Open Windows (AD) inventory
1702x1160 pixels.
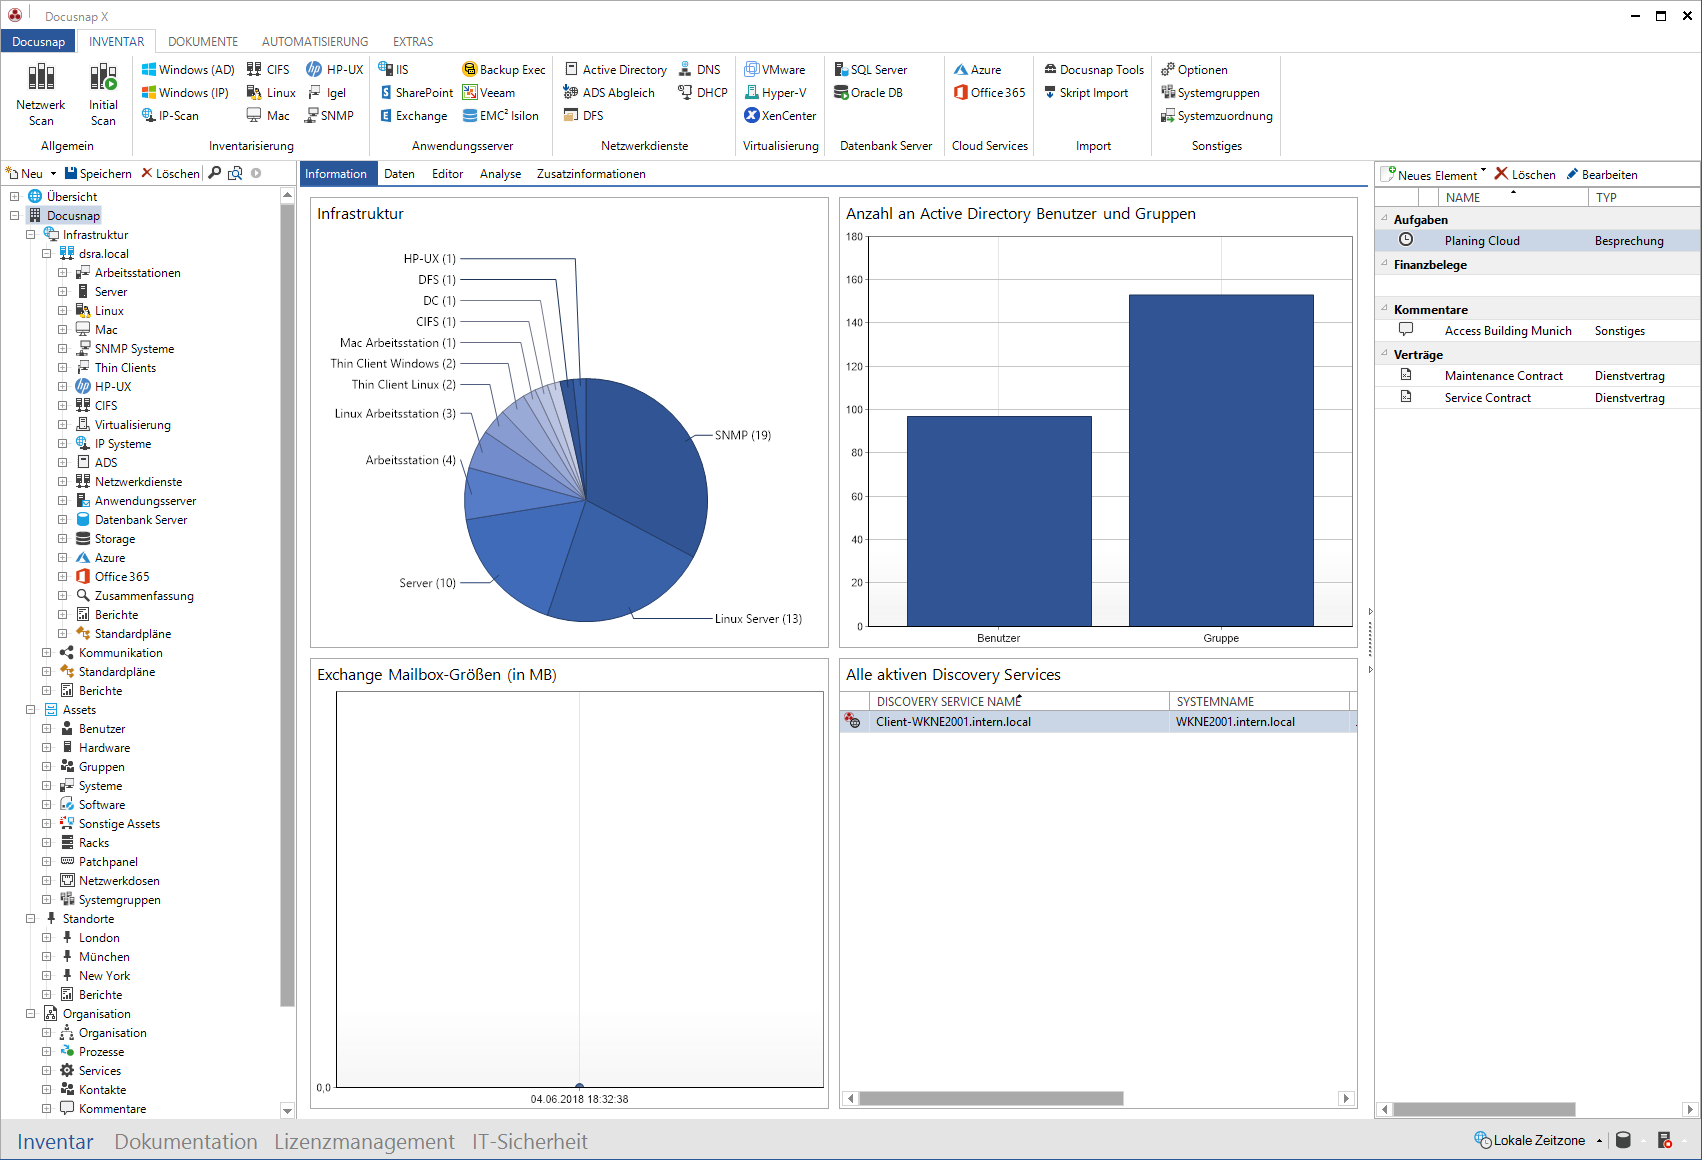click(x=188, y=70)
